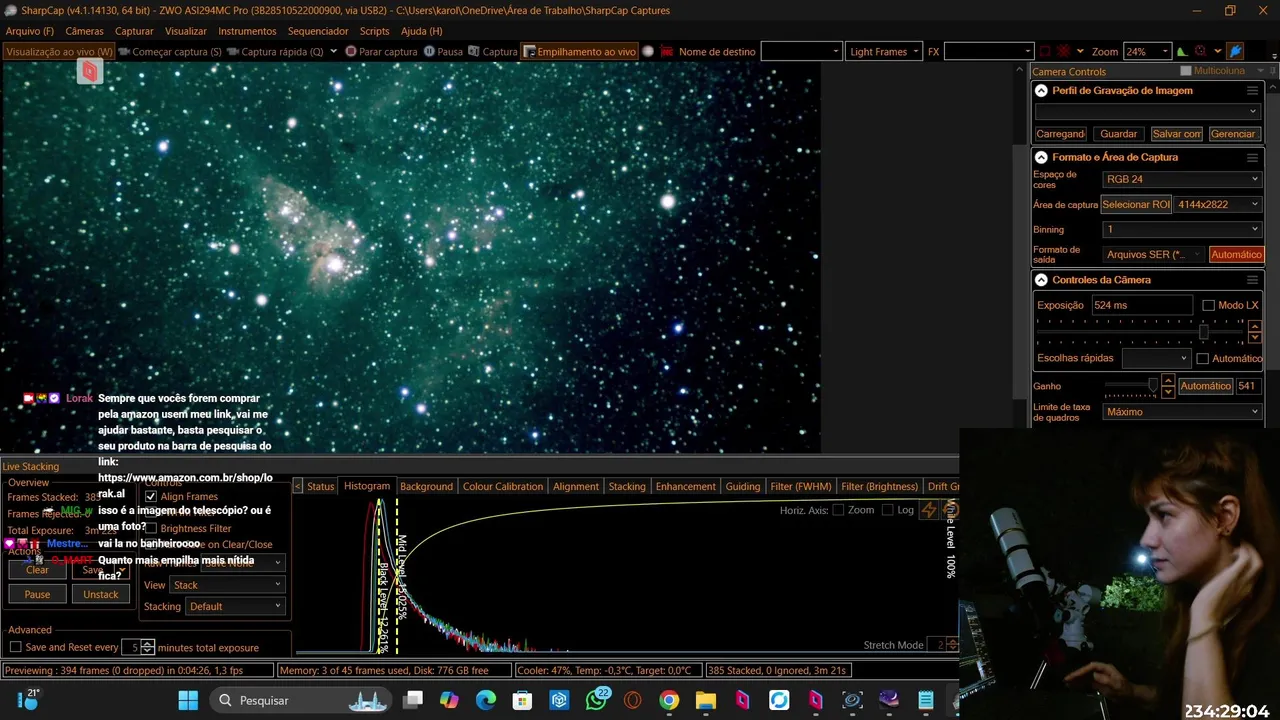Viewport: 1280px width, 720px height.
Task: Switch to the Alignment tab
Action: 576,486
